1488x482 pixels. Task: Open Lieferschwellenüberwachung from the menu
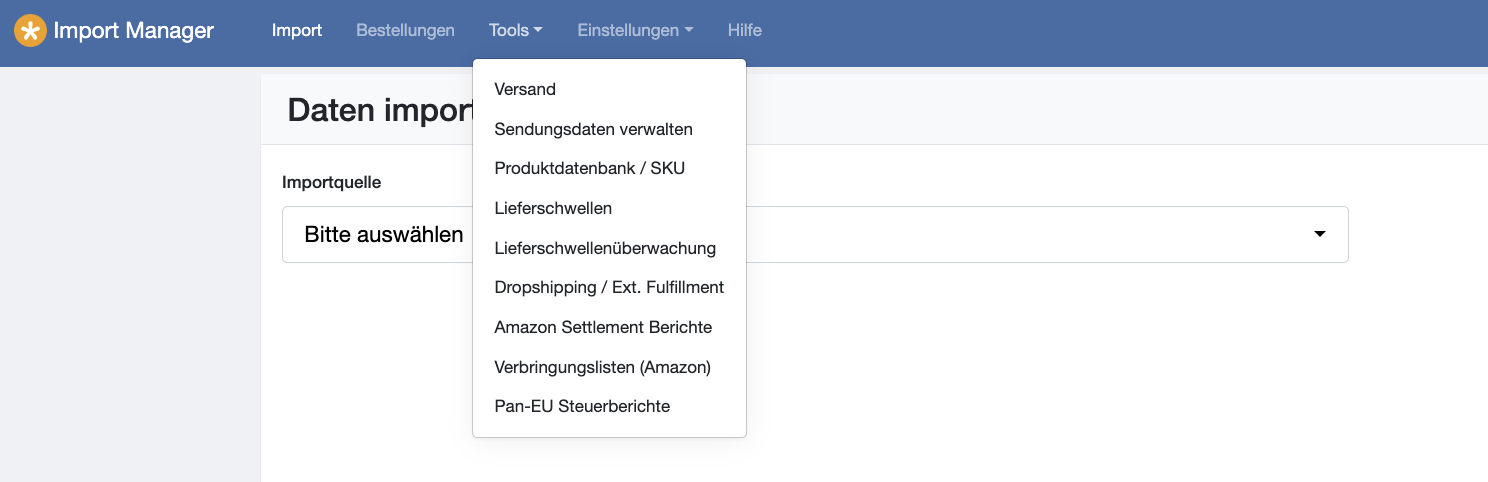(x=610, y=248)
